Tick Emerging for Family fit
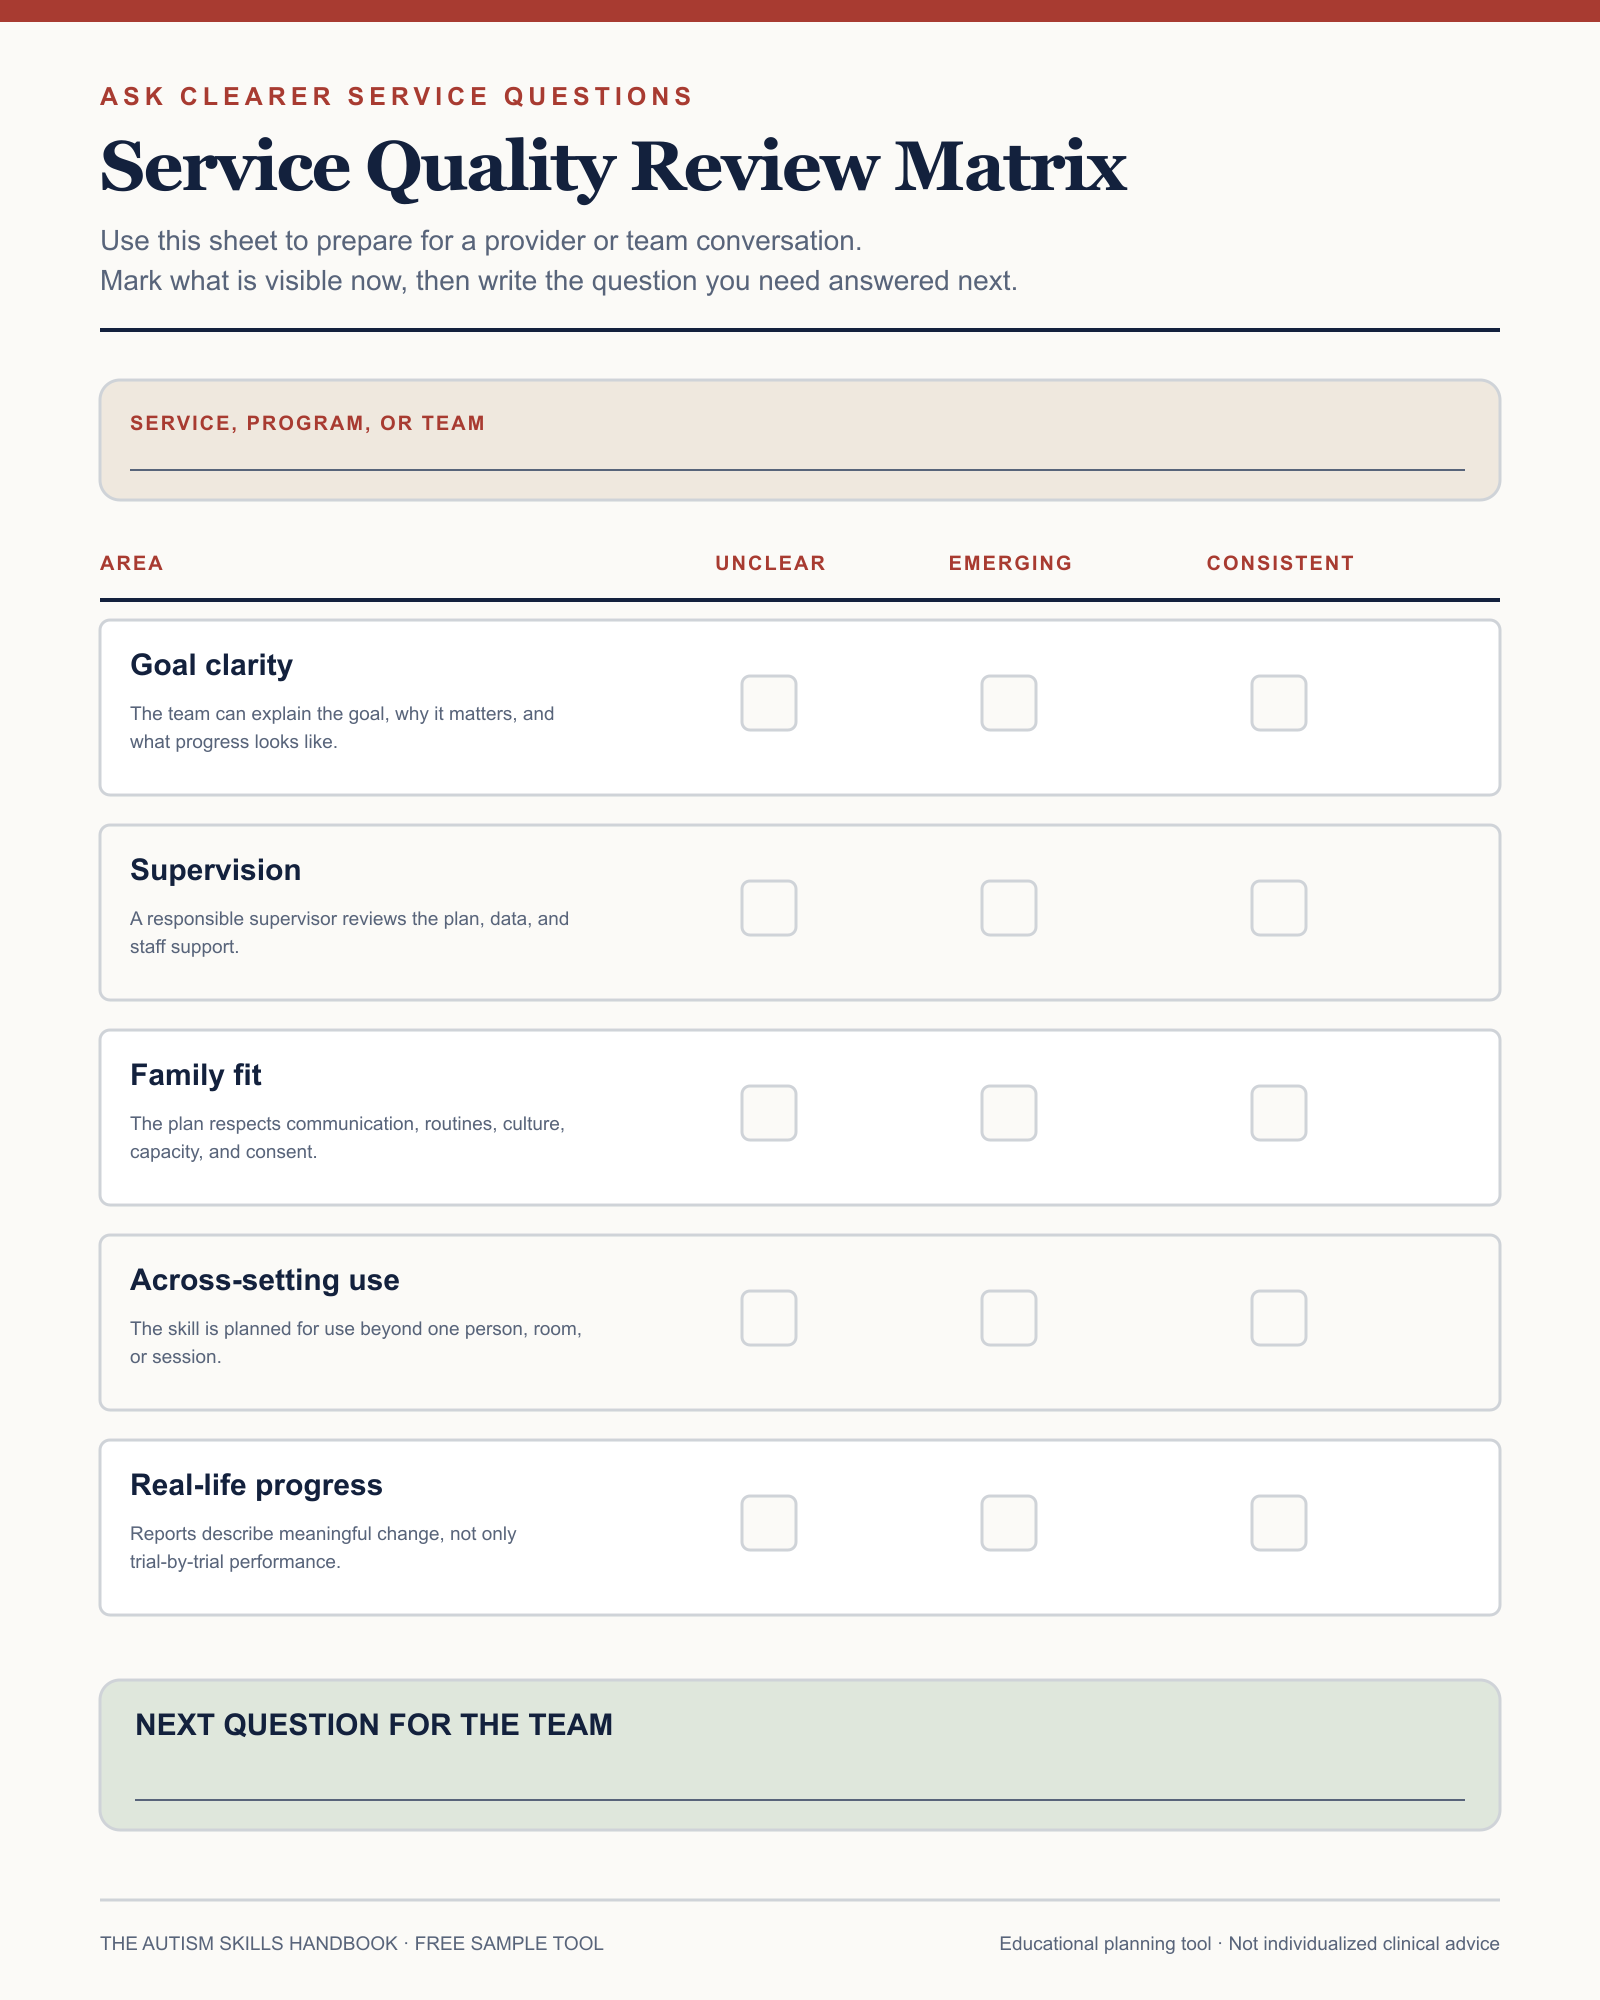The height and width of the screenshot is (2000, 1600). click(x=1009, y=1113)
